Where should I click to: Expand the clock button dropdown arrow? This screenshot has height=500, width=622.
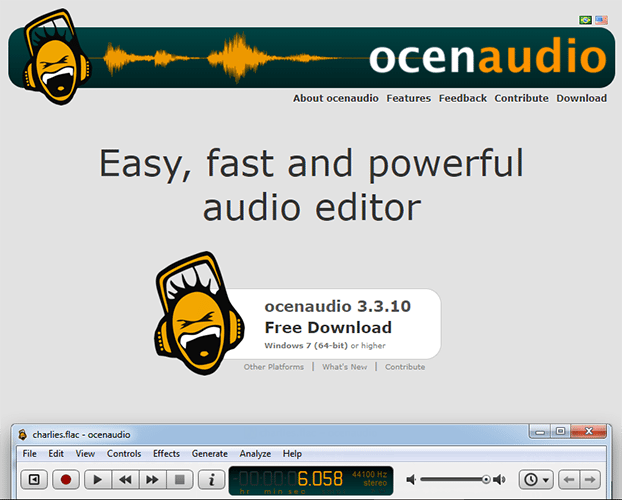[x=546, y=480]
